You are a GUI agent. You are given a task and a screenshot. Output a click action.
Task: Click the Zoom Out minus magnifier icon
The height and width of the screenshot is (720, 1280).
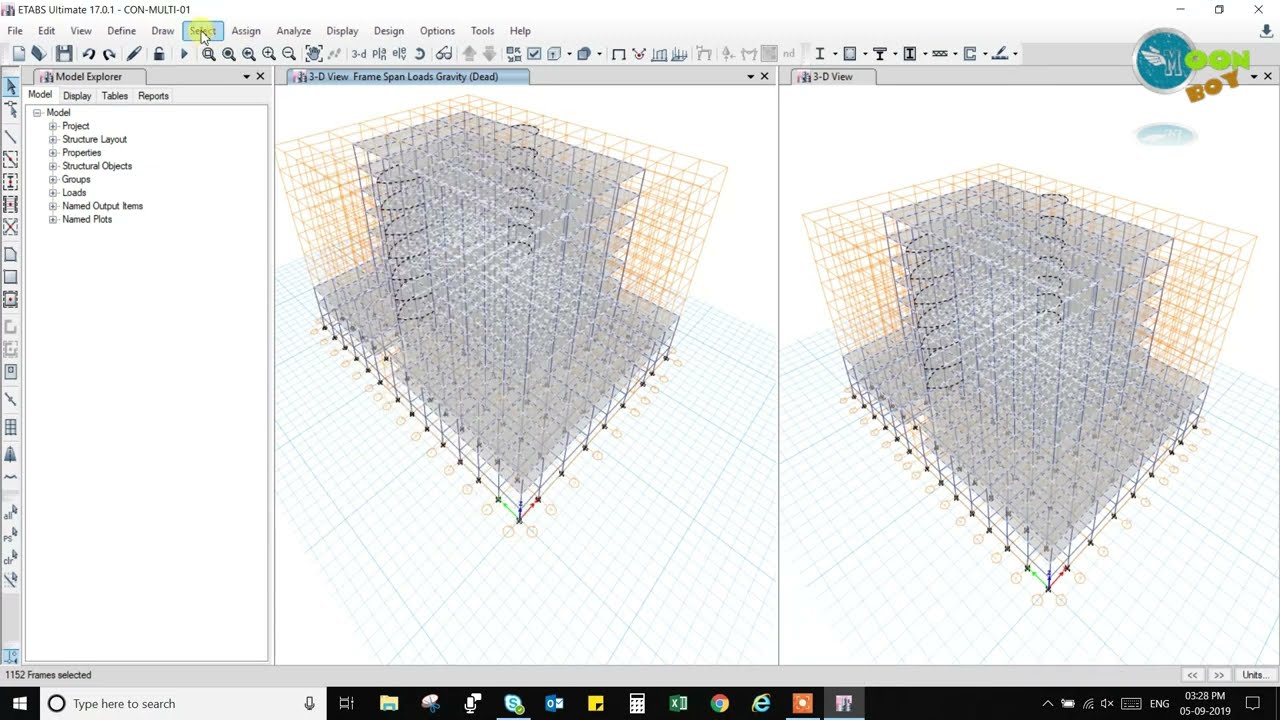289,54
